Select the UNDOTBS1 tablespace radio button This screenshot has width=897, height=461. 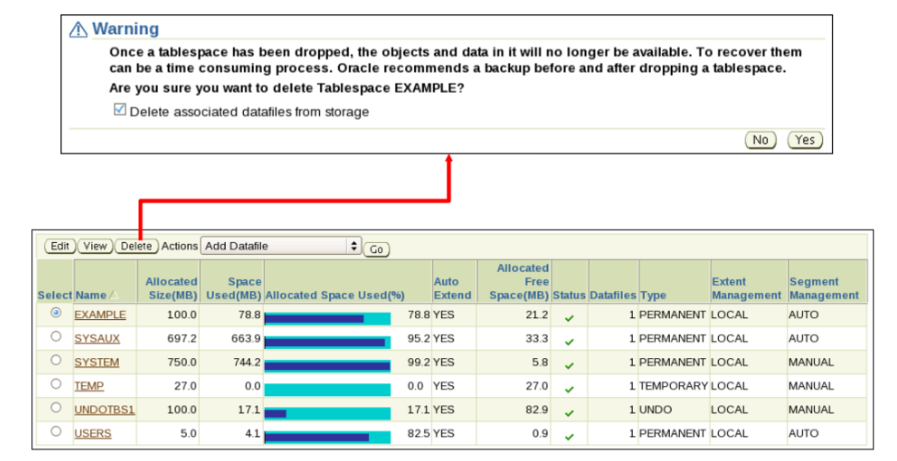[x=55, y=408]
